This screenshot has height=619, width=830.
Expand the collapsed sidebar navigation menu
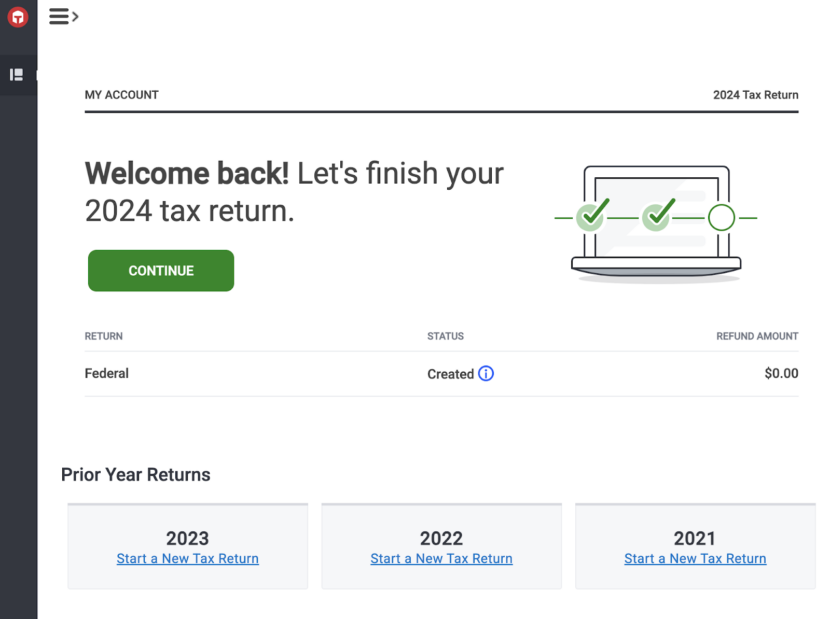(x=60, y=16)
